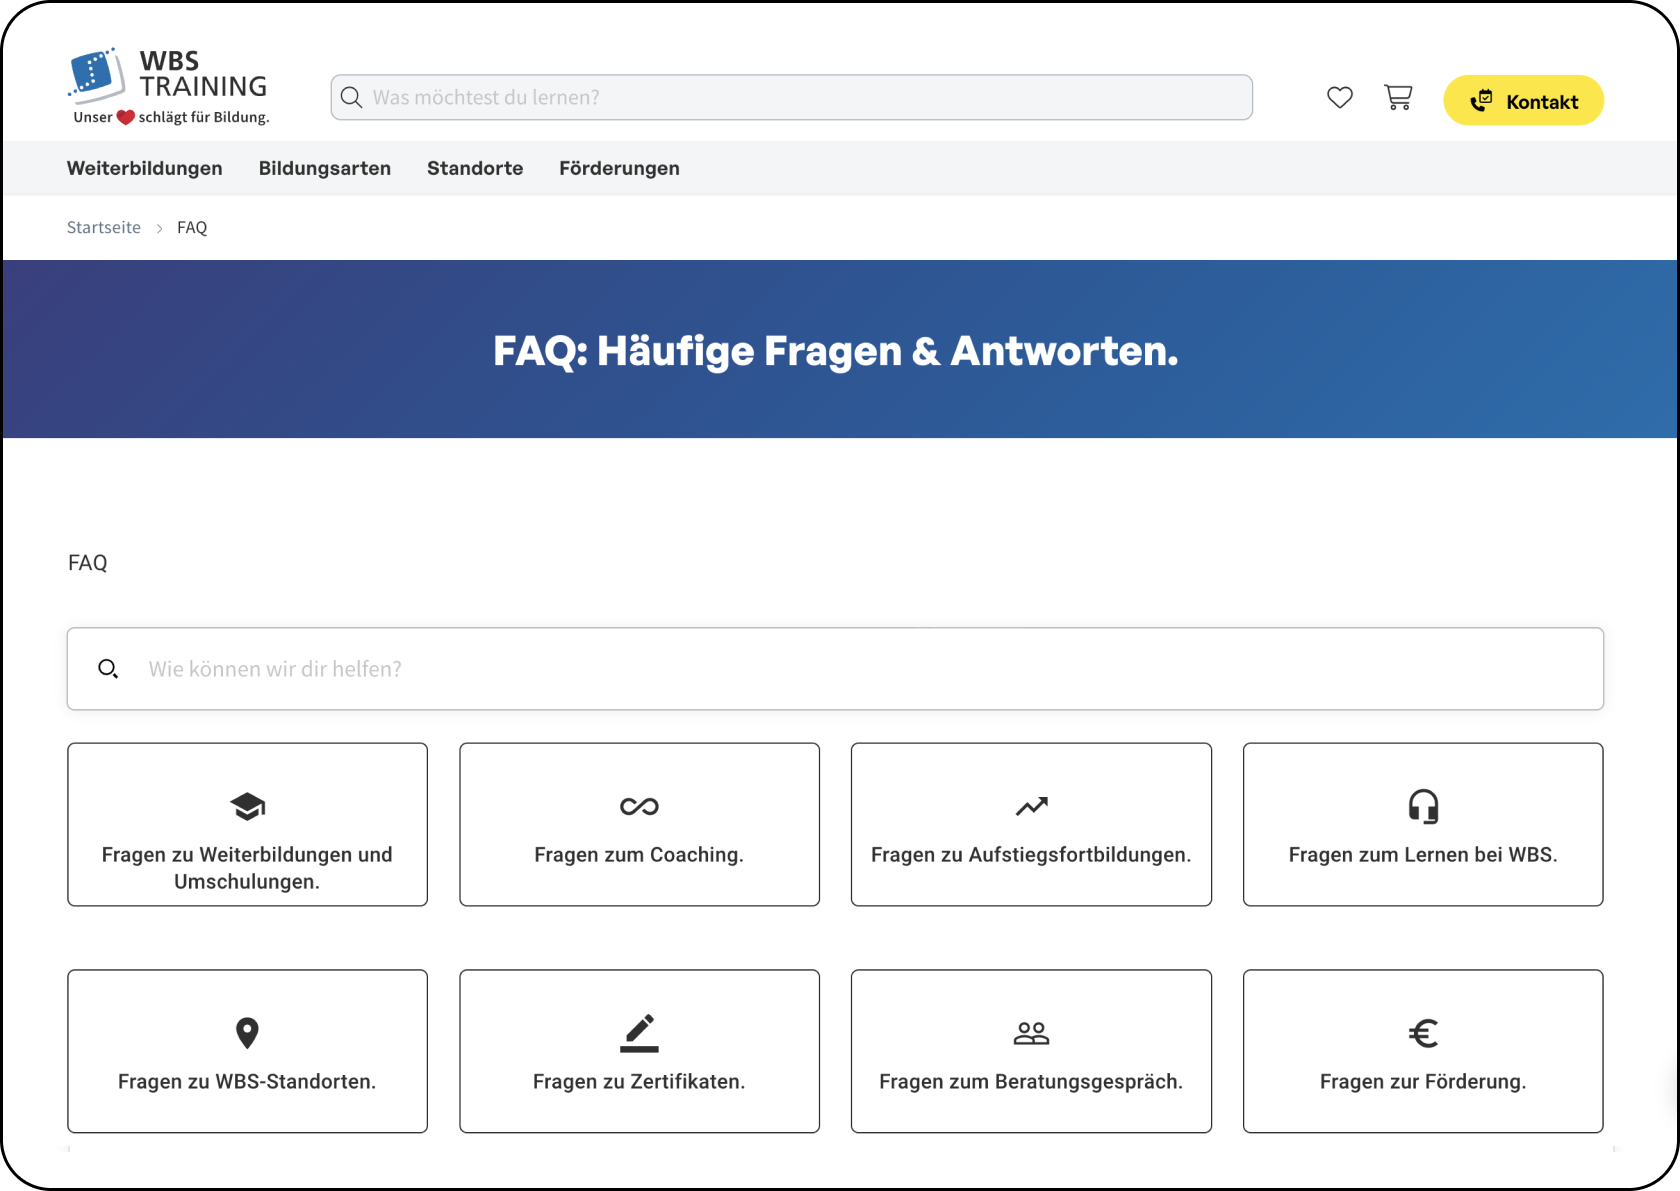Click the WBS Training logo
This screenshot has width=1680, height=1191.
click(168, 87)
